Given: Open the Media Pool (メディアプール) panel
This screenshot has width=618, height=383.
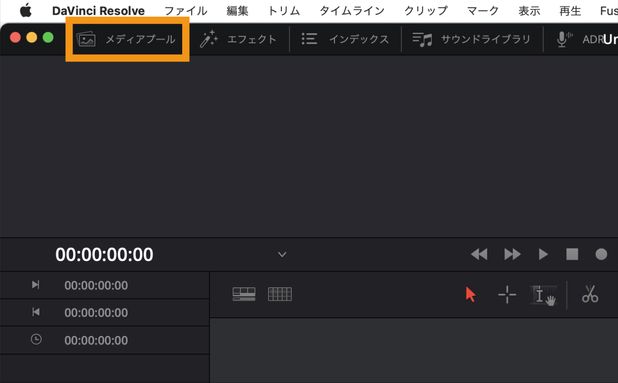Looking at the screenshot, I should pyautogui.click(x=127, y=39).
